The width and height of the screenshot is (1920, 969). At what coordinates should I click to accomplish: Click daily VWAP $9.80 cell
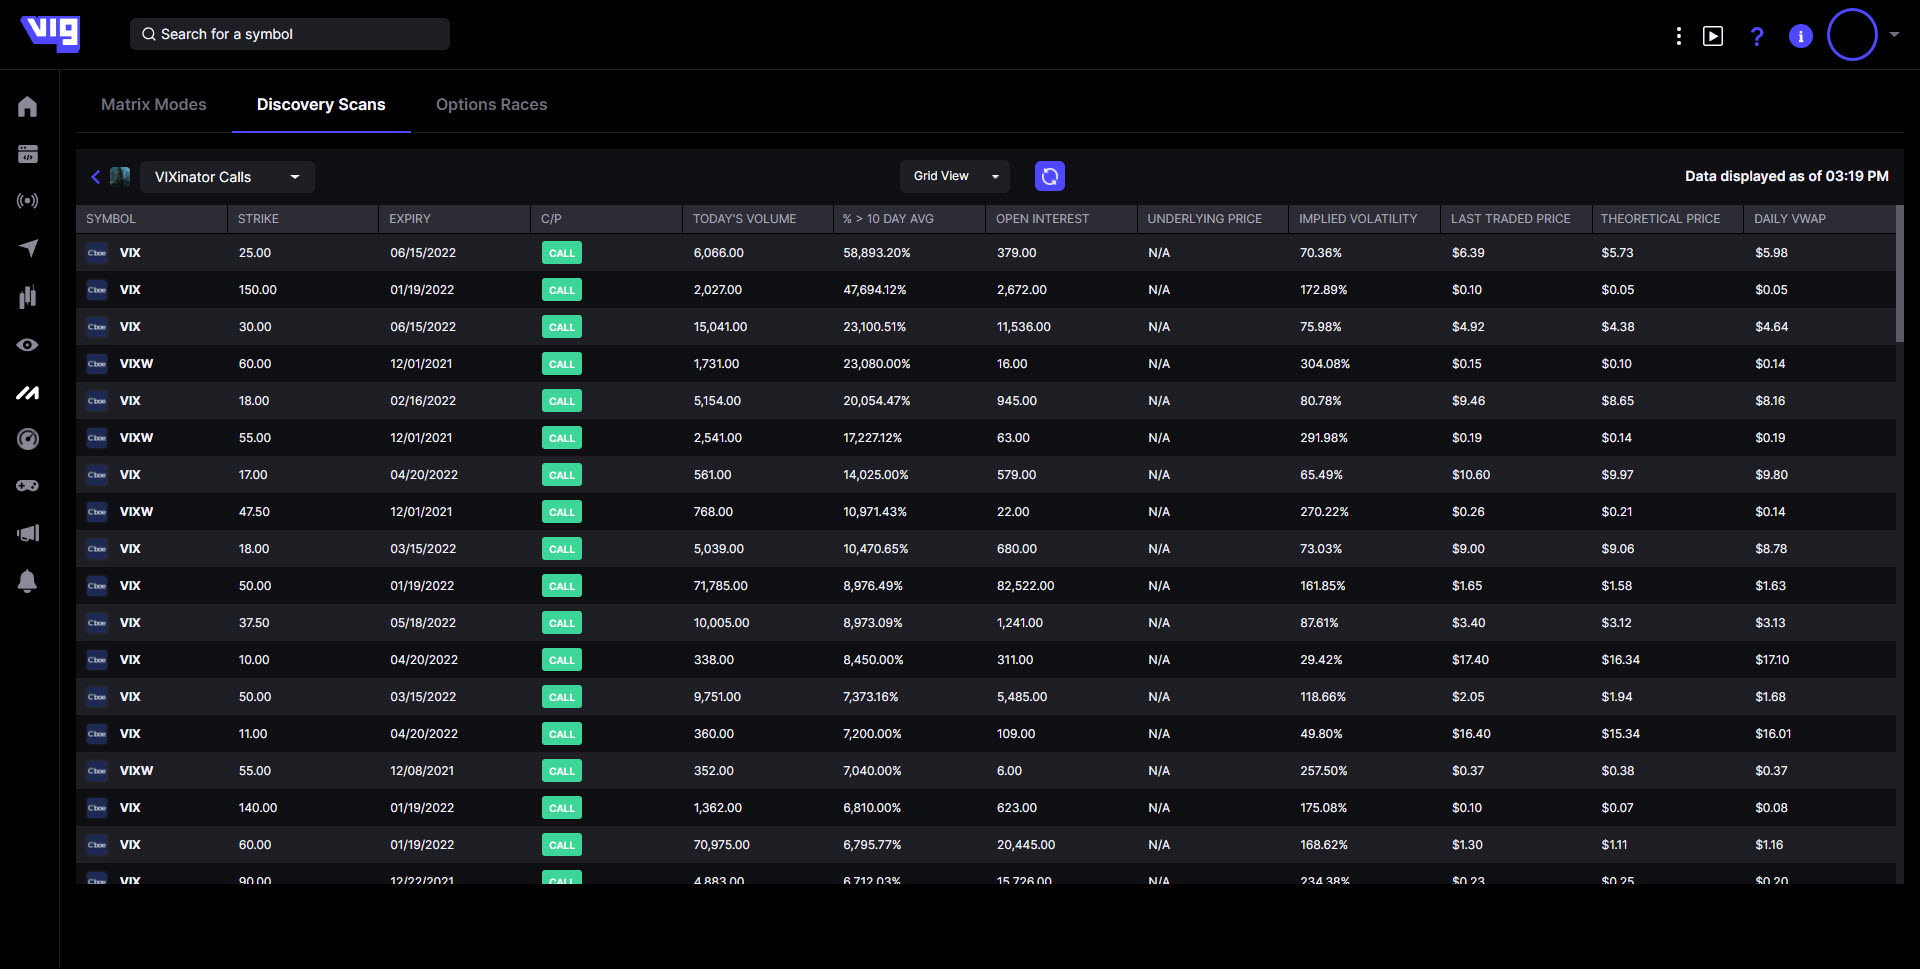coord(1771,475)
